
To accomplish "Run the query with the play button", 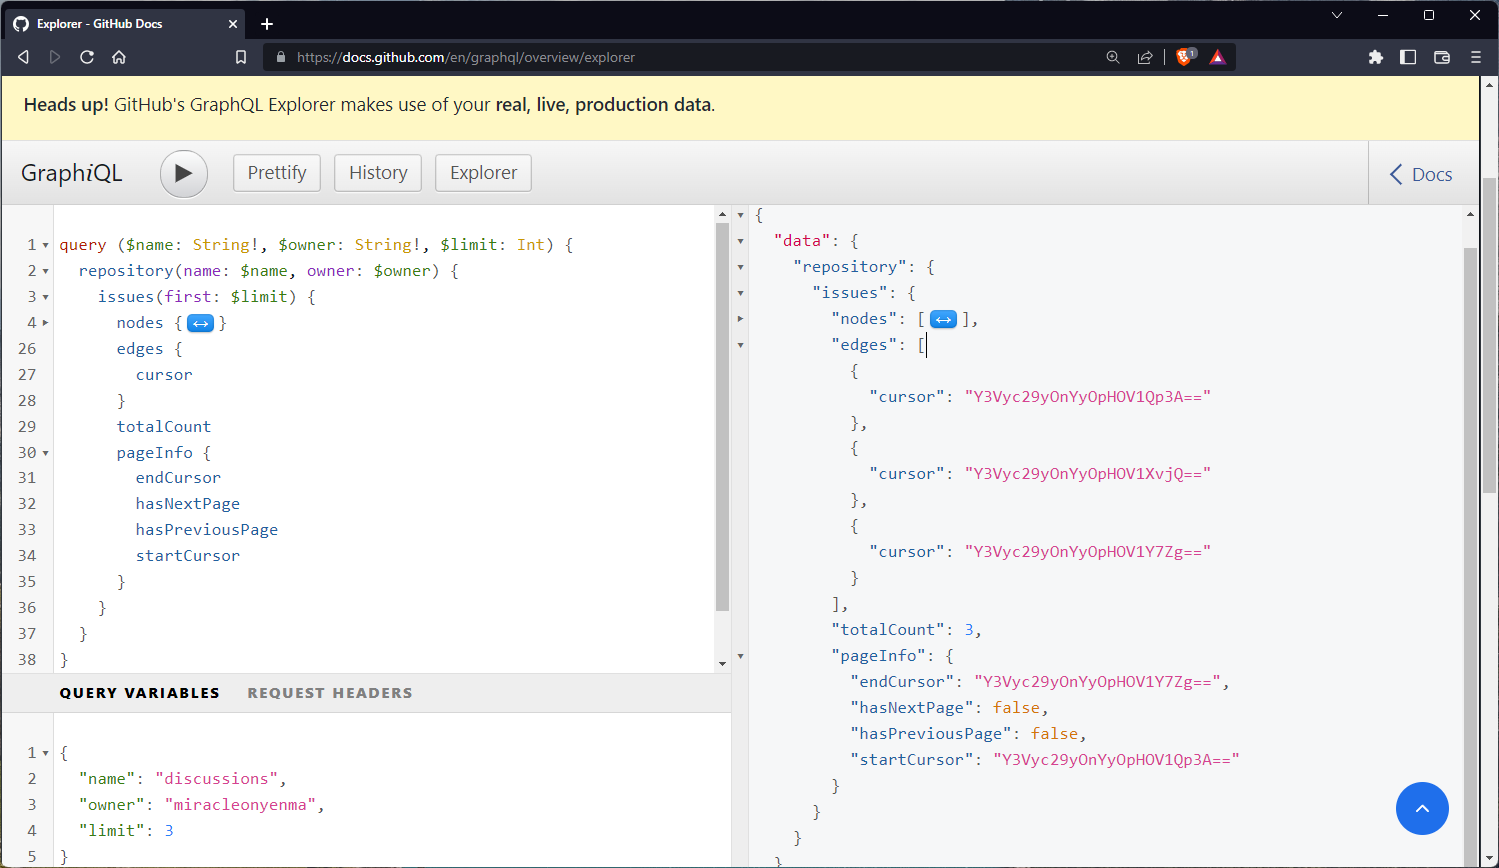I will click(184, 173).
